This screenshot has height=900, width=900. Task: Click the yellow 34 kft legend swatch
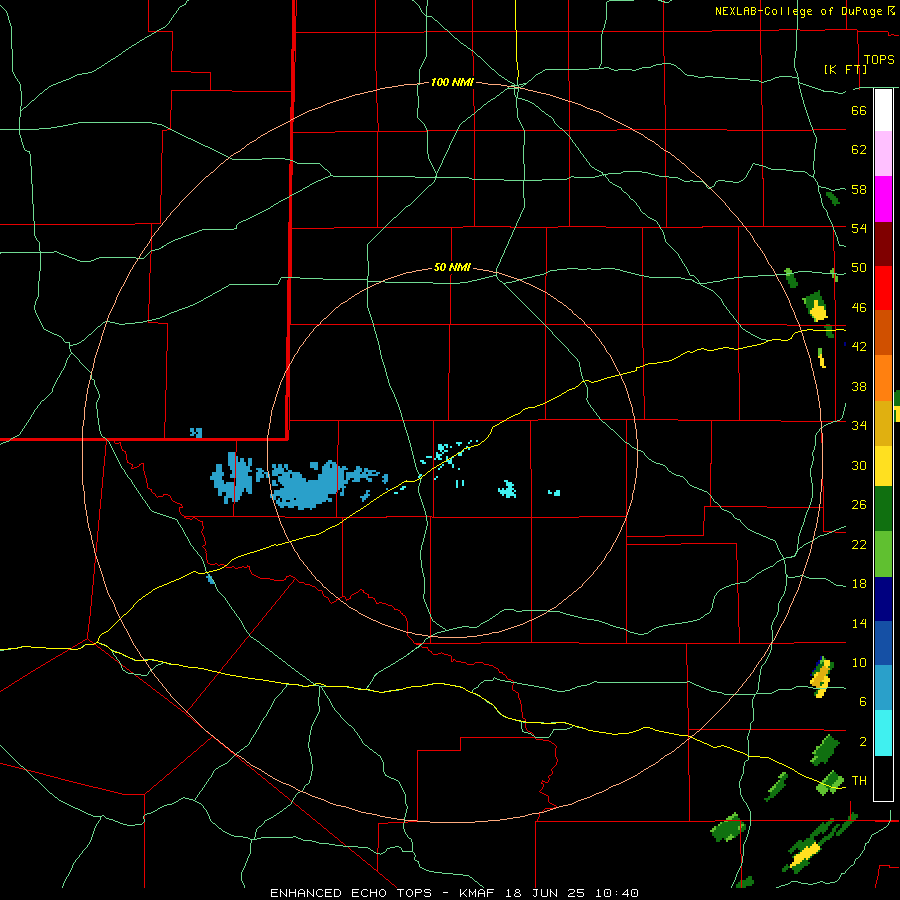coord(883,465)
